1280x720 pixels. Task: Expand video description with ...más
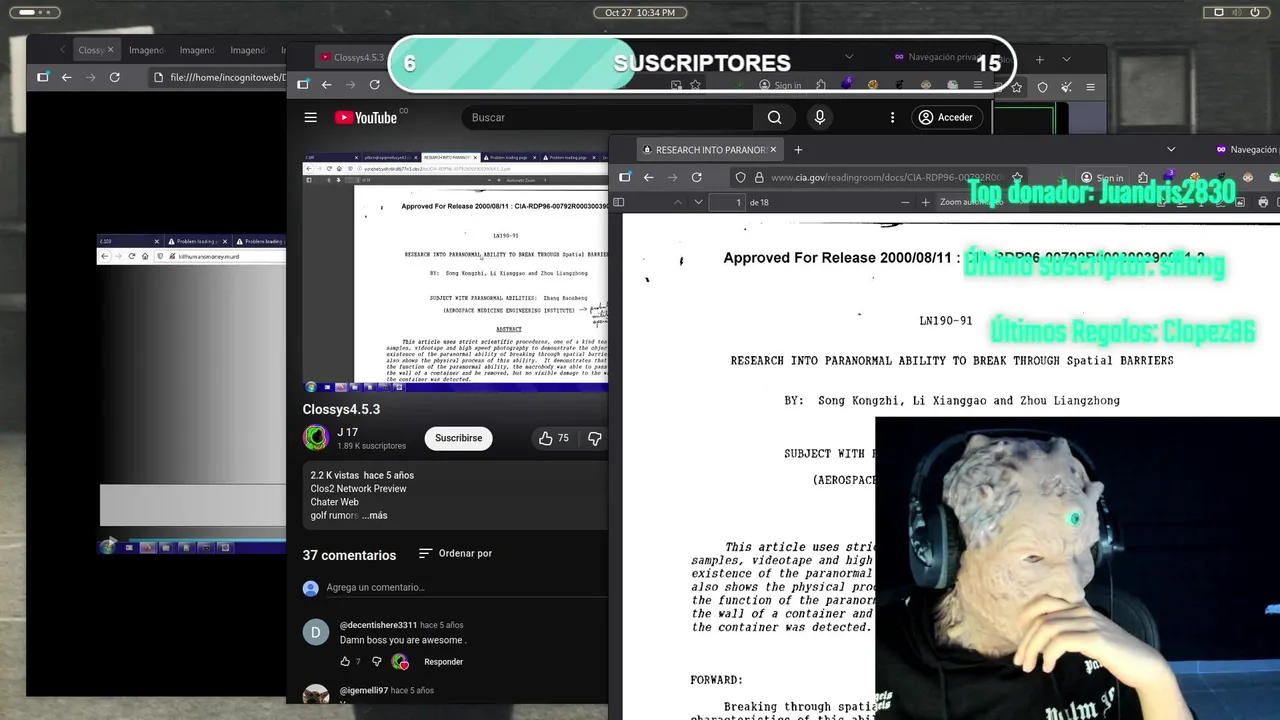pos(375,516)
